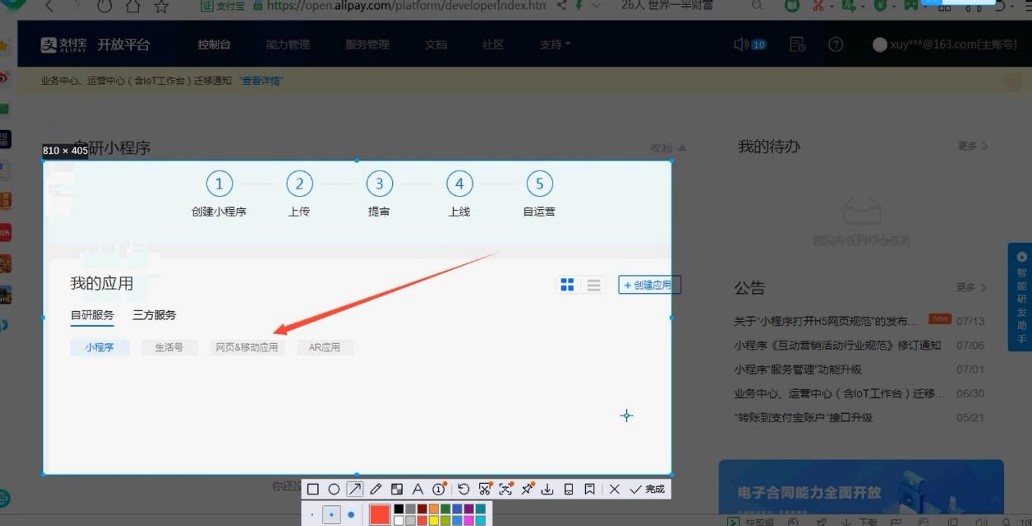
Task: Undo the last annotation
Action: point(464,489)
